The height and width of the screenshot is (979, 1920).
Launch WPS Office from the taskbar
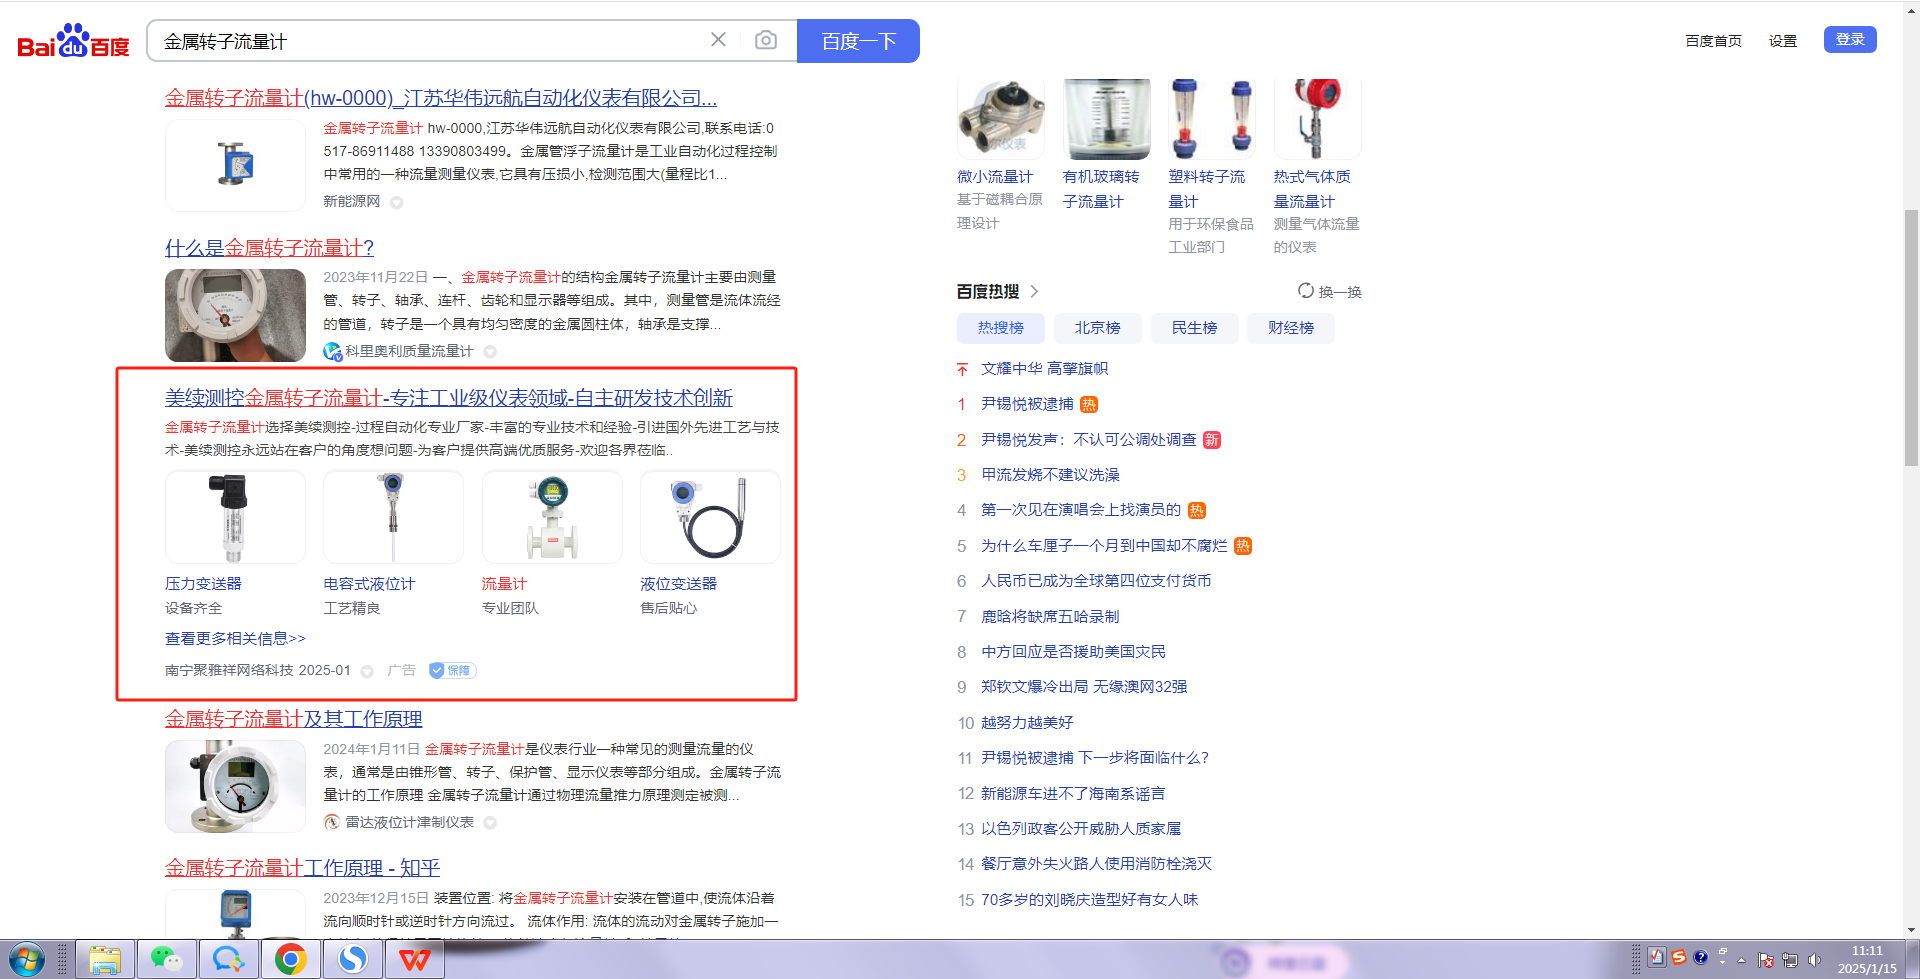point(414,960)
